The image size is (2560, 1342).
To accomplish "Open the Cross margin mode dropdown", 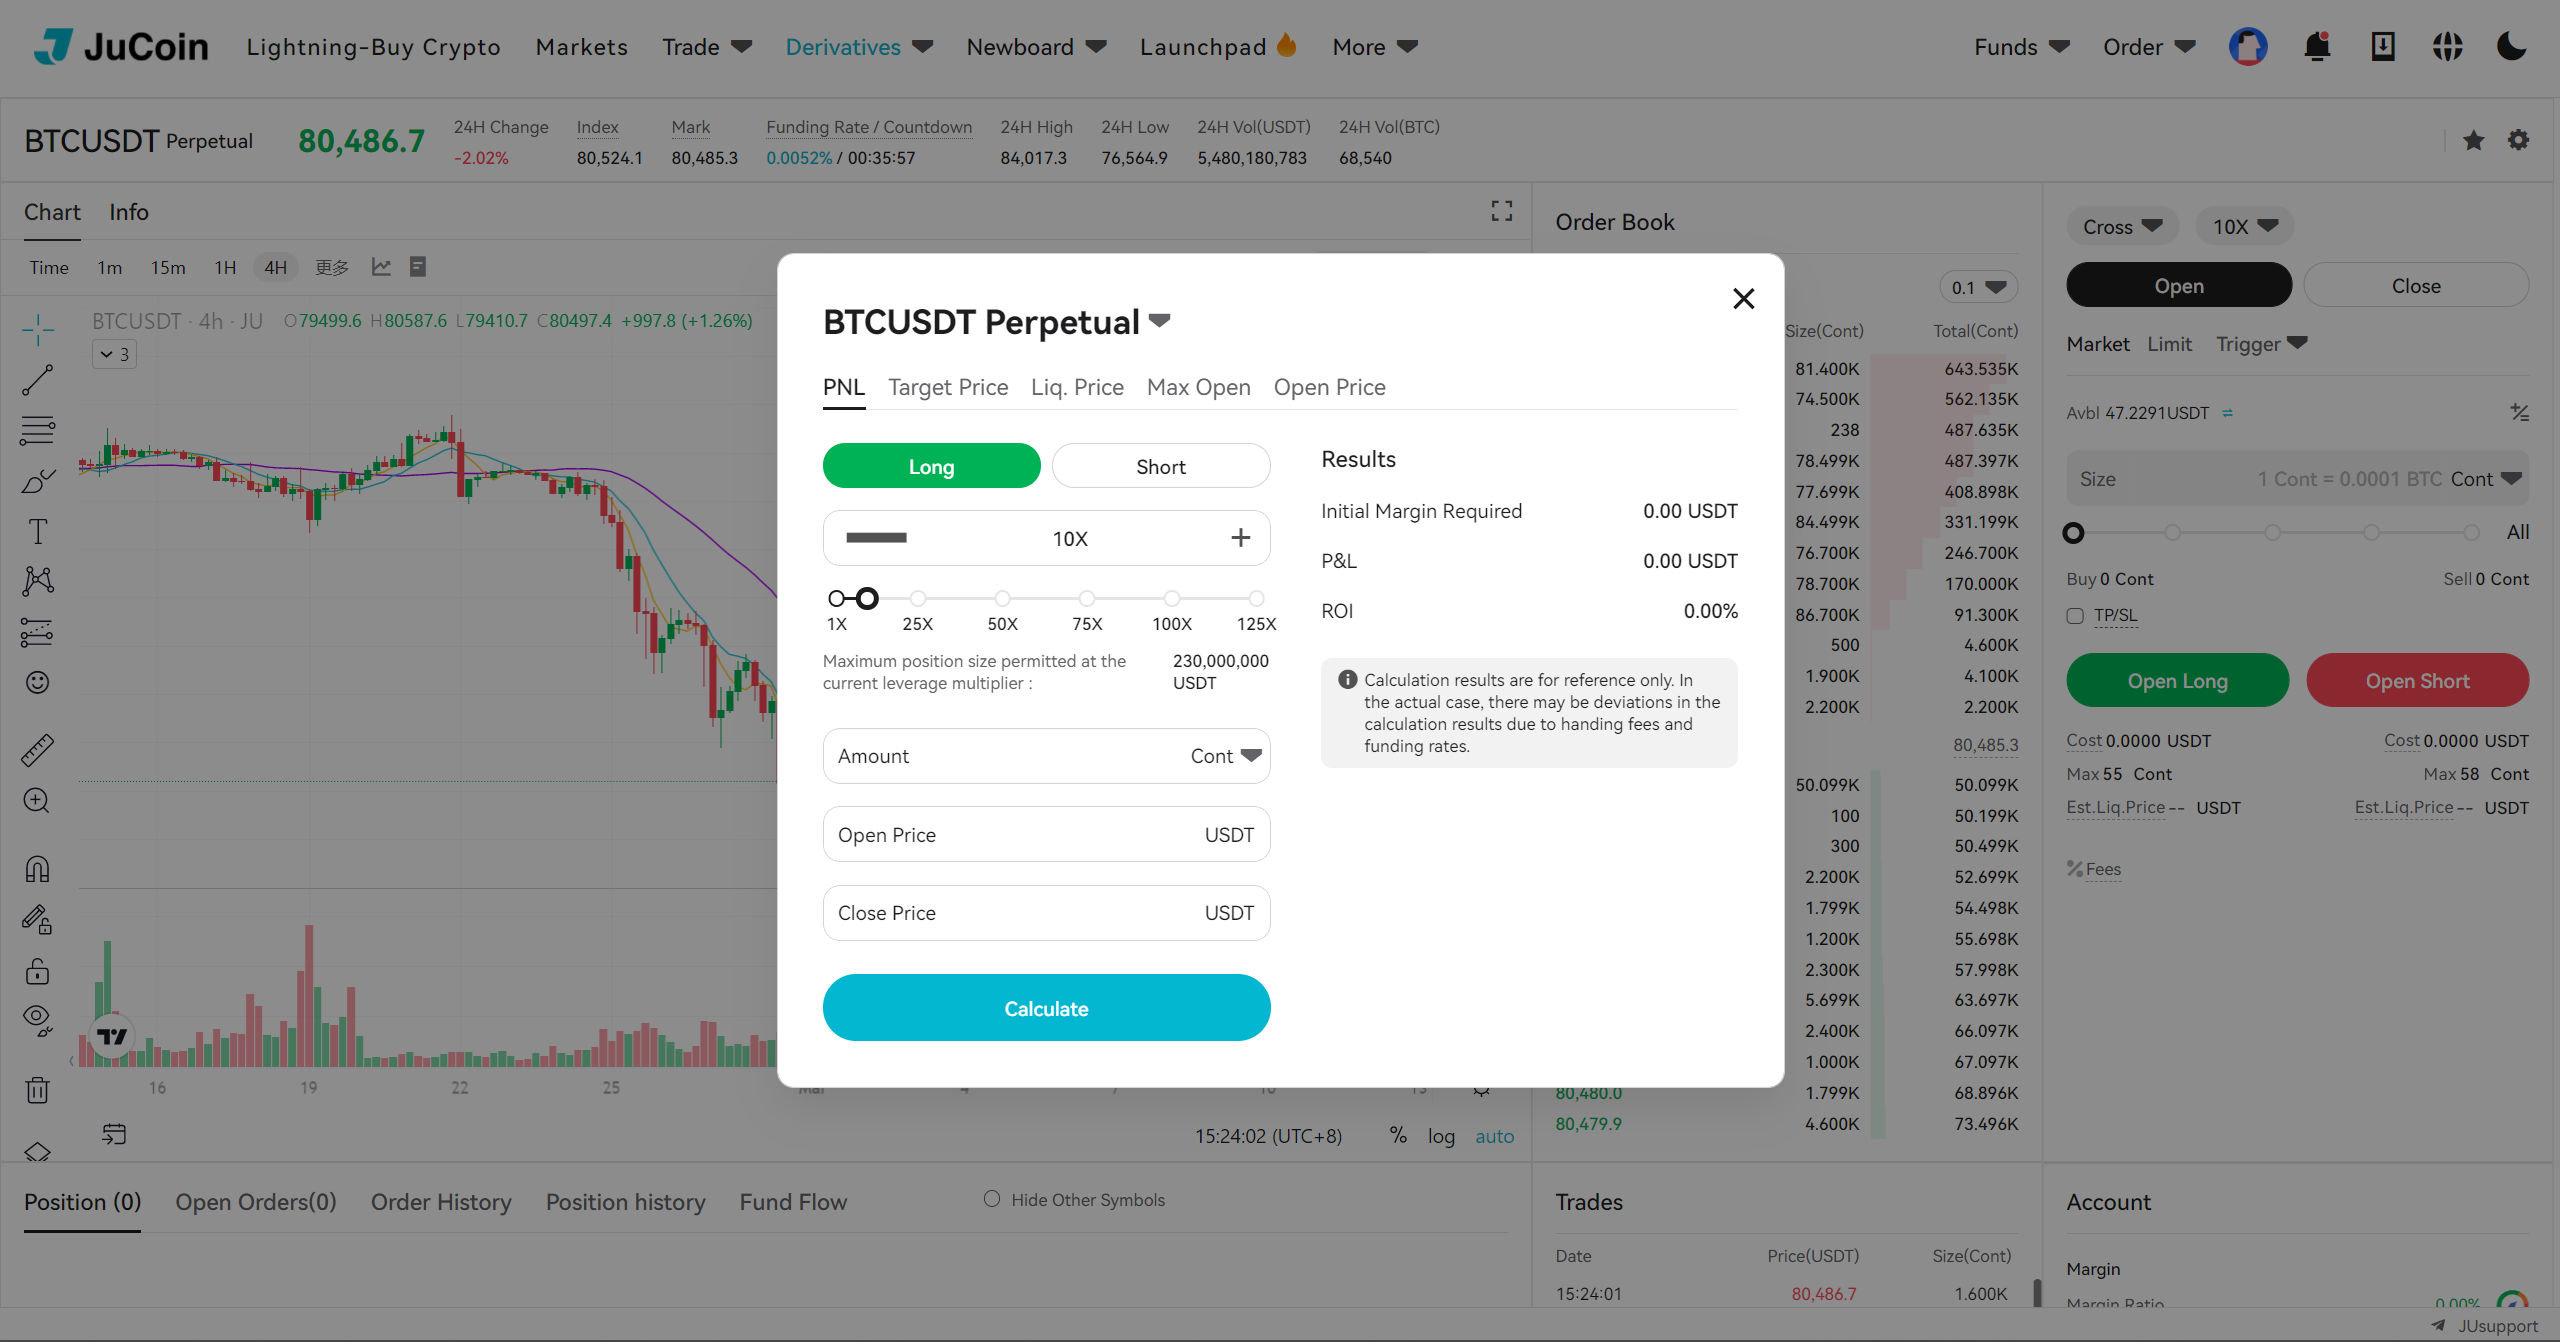I will [x=2122, y=226].
